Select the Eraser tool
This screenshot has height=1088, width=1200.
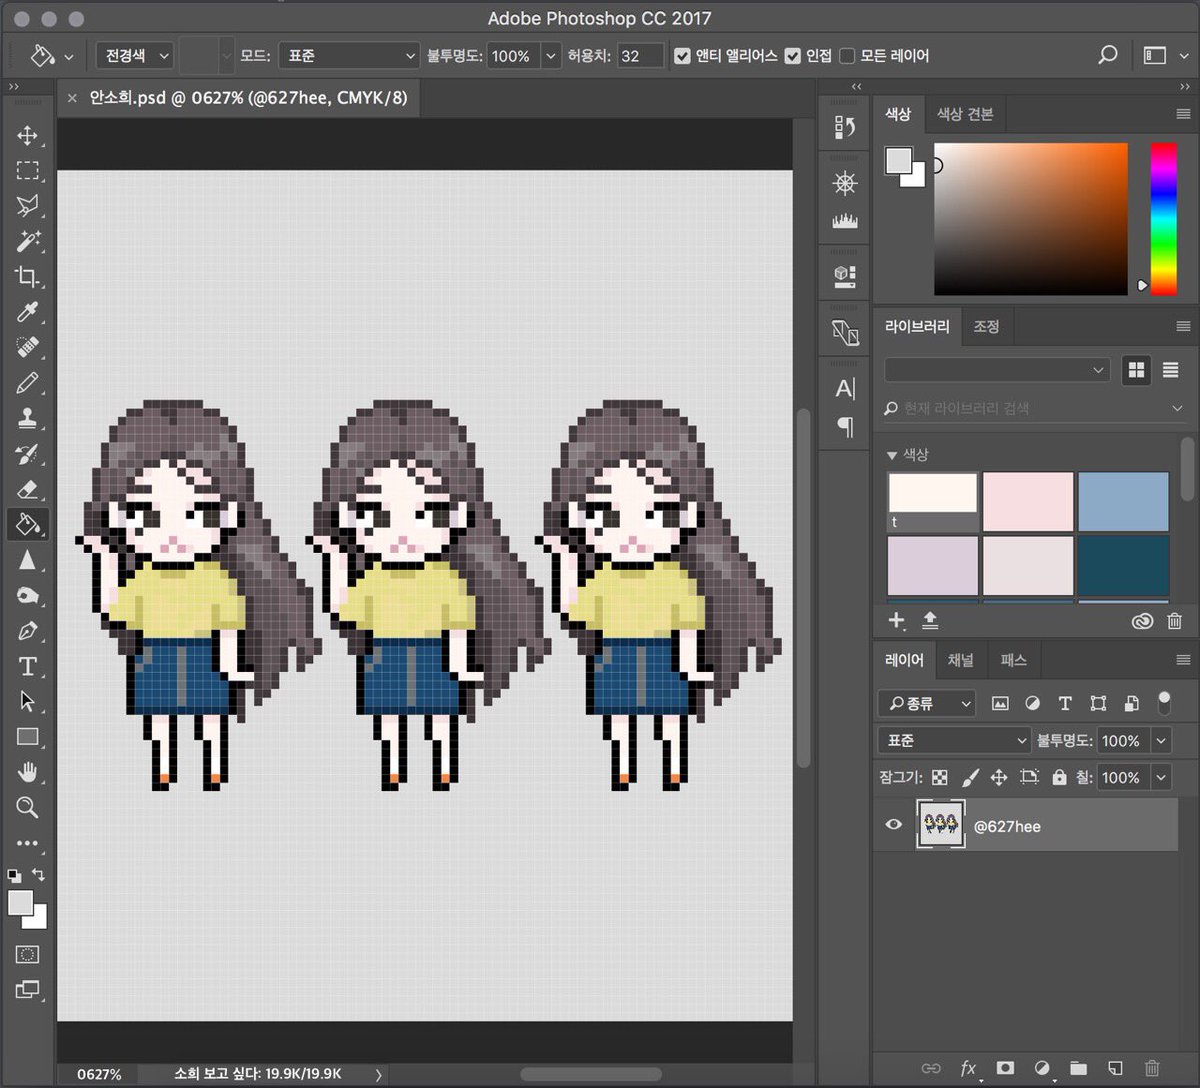tap(27, 489)
